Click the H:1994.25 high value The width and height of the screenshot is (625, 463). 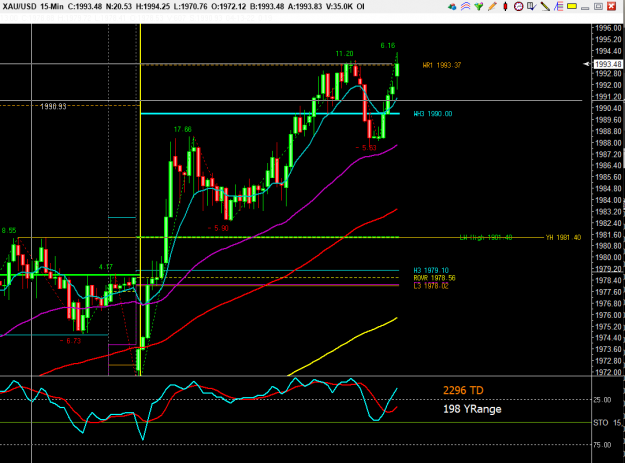(152, 7)
